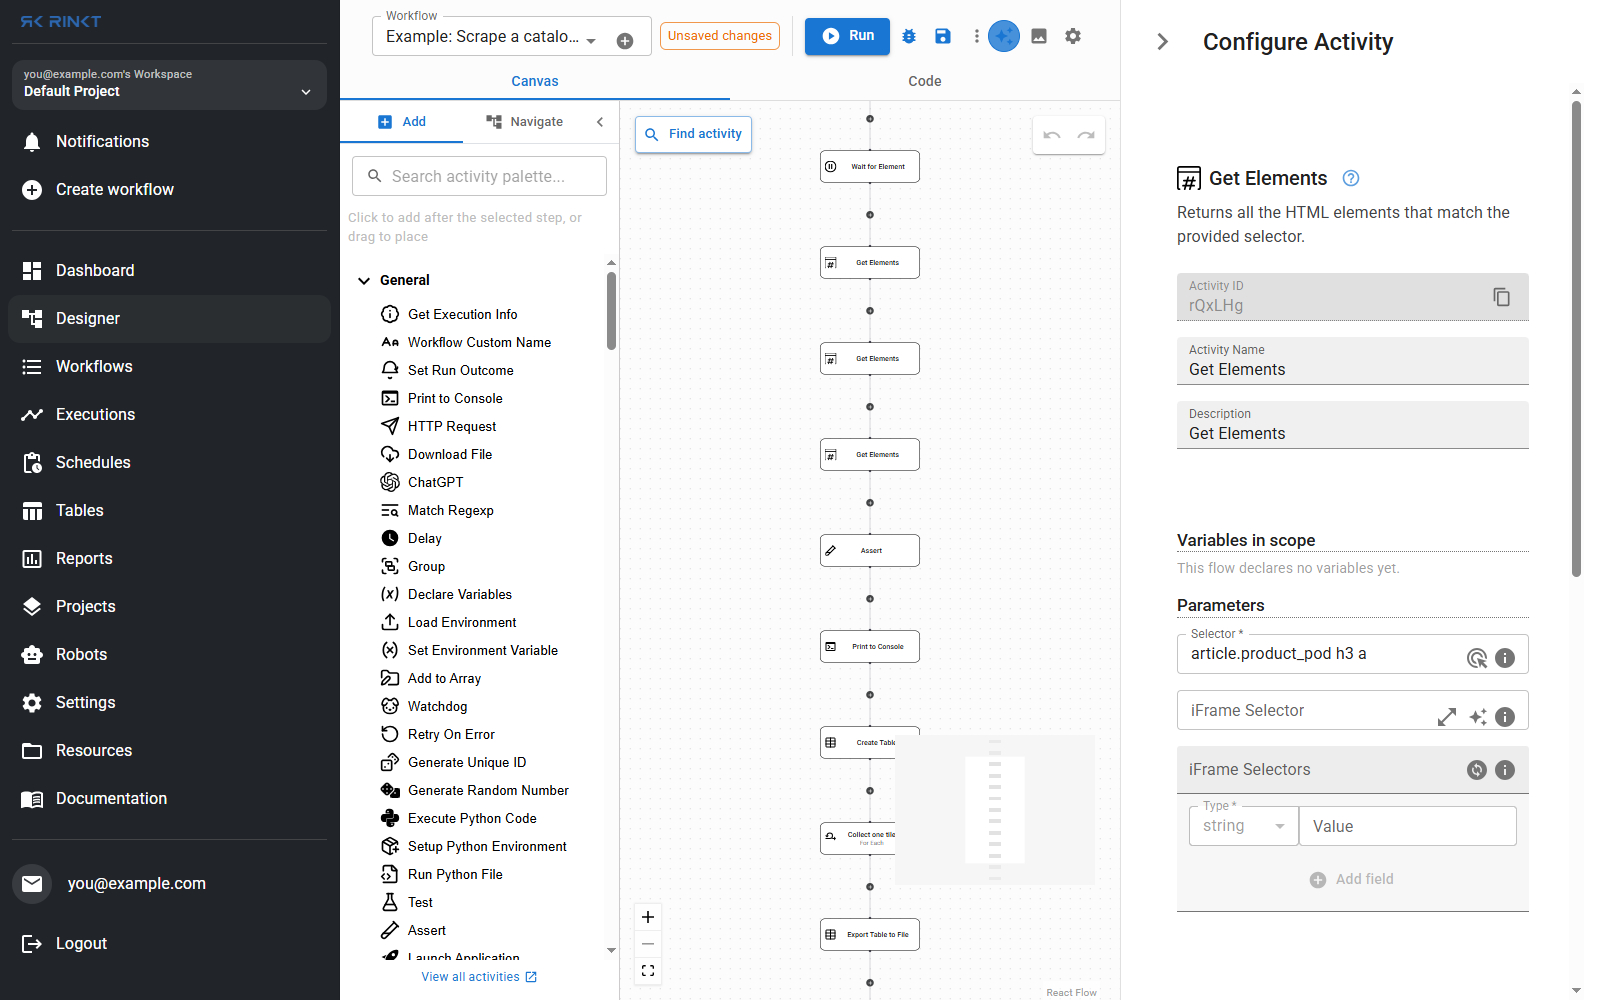Collapse the activity palette panel
Screen dimensions: 1600x1000
pyautogui.click(x=600, y=122)
